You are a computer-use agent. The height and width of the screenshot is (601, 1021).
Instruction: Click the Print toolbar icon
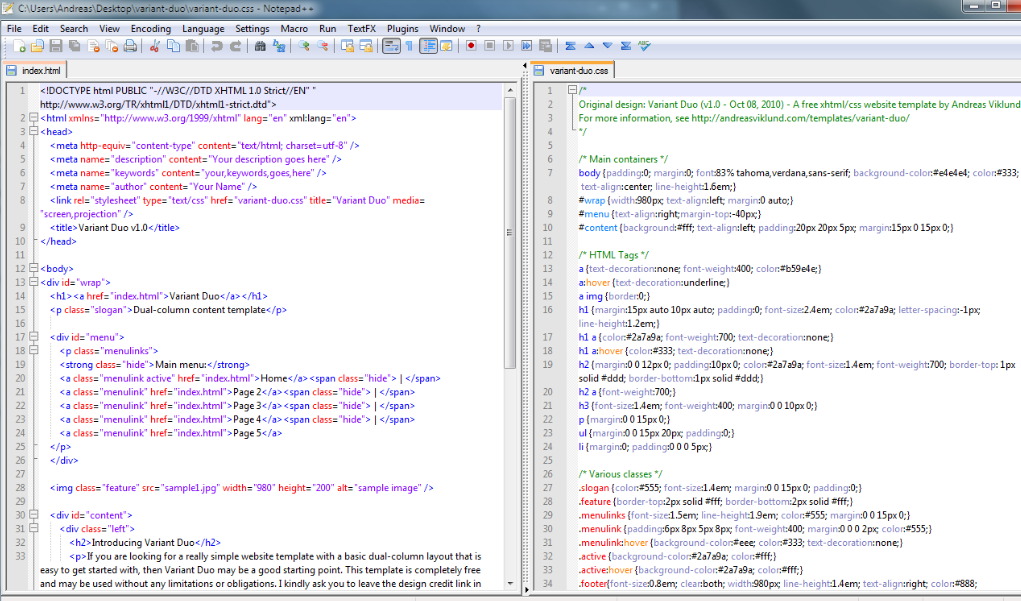130,46
